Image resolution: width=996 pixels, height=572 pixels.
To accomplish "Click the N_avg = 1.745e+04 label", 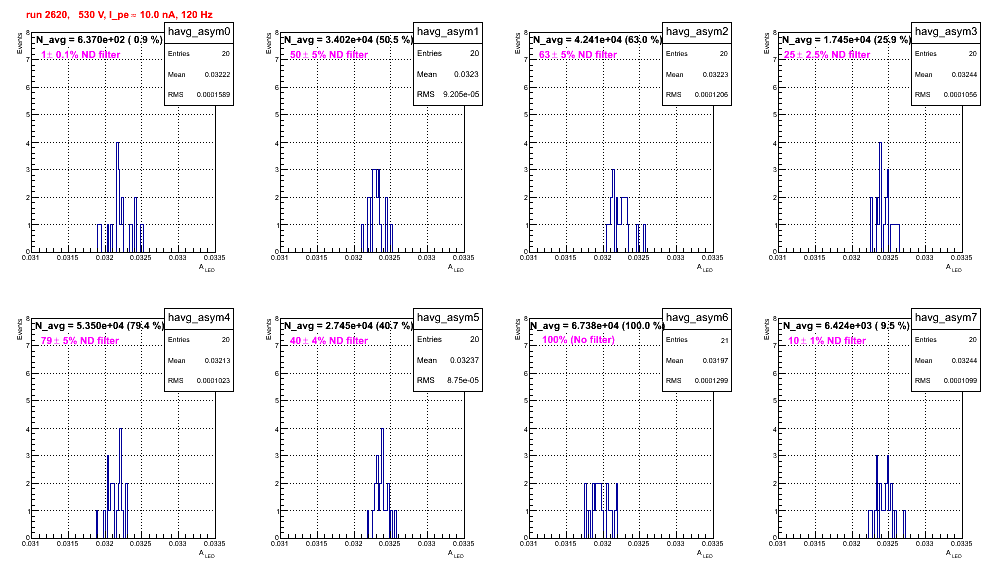I will pos(846,39).
